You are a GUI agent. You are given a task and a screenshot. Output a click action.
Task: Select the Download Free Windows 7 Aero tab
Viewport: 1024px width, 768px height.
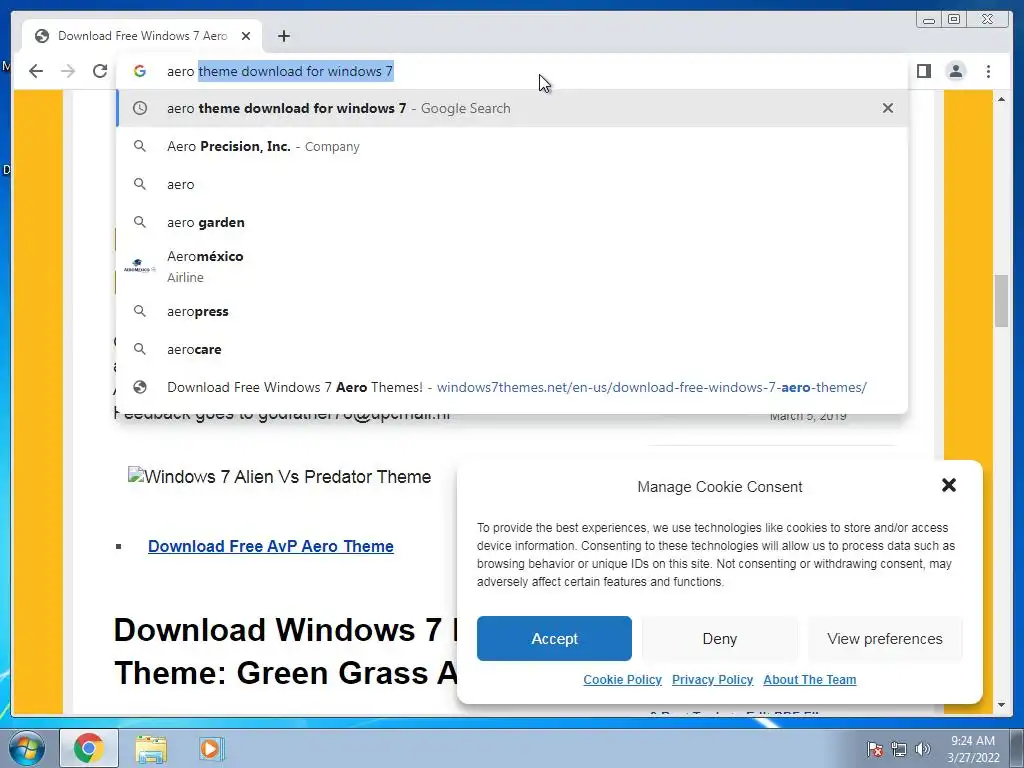coord(142,36)
